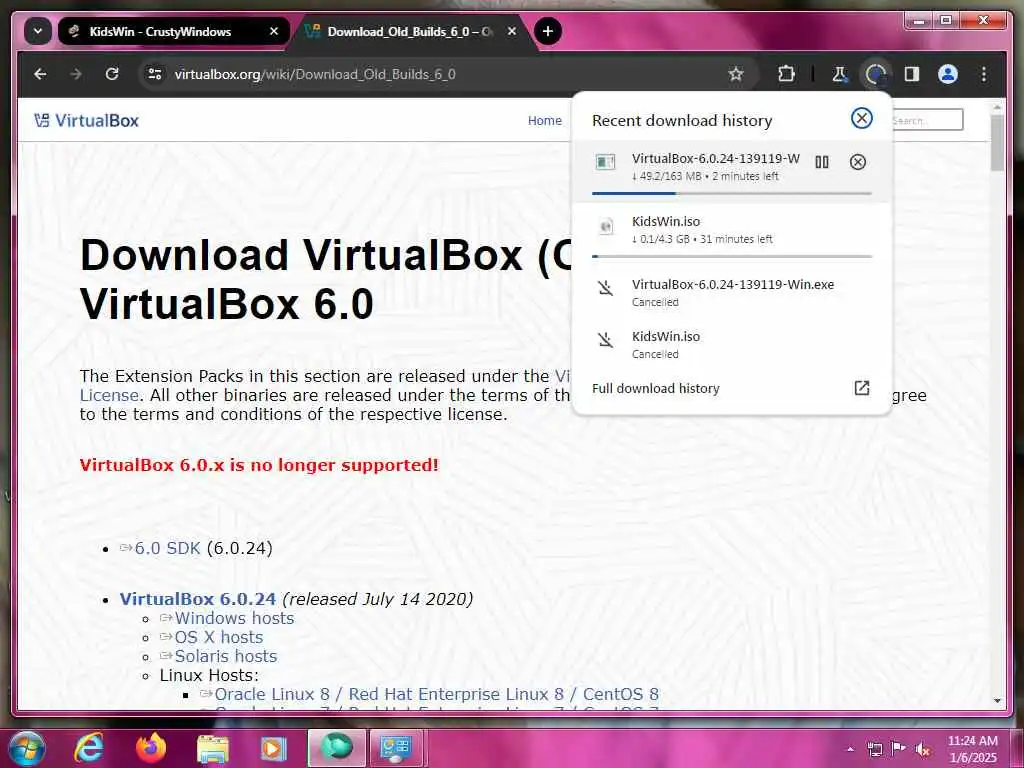Open Windows Media Player on taskbar

(x=274, y=748)
